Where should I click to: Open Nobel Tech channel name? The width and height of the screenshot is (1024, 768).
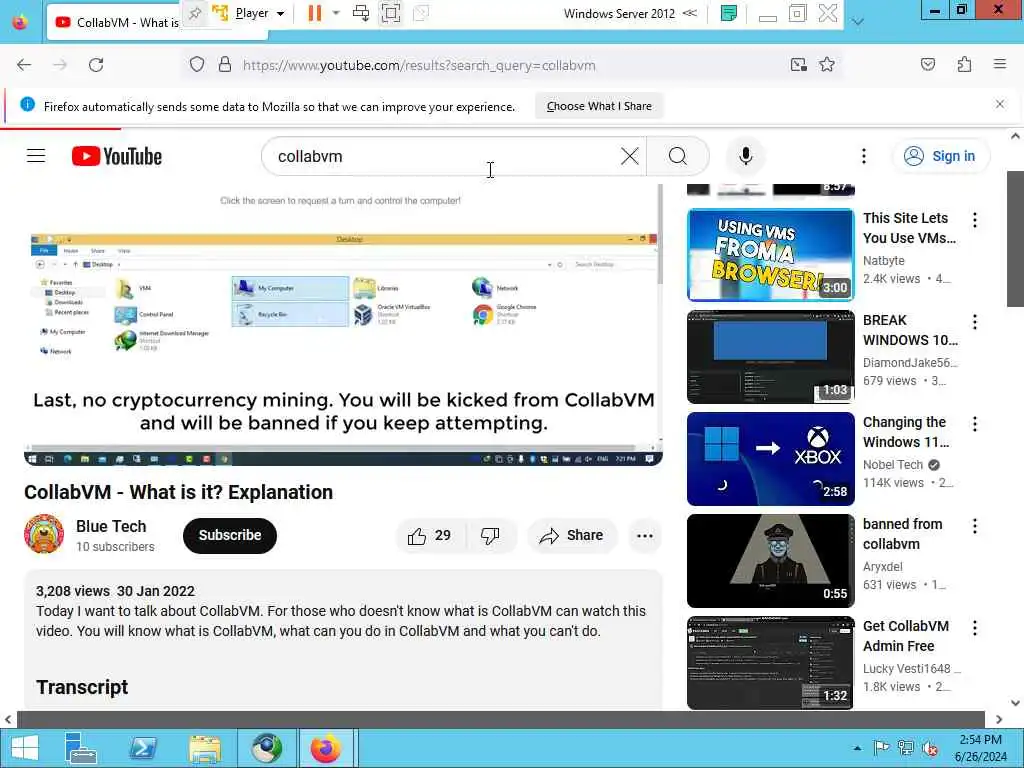tap(893, 464)
